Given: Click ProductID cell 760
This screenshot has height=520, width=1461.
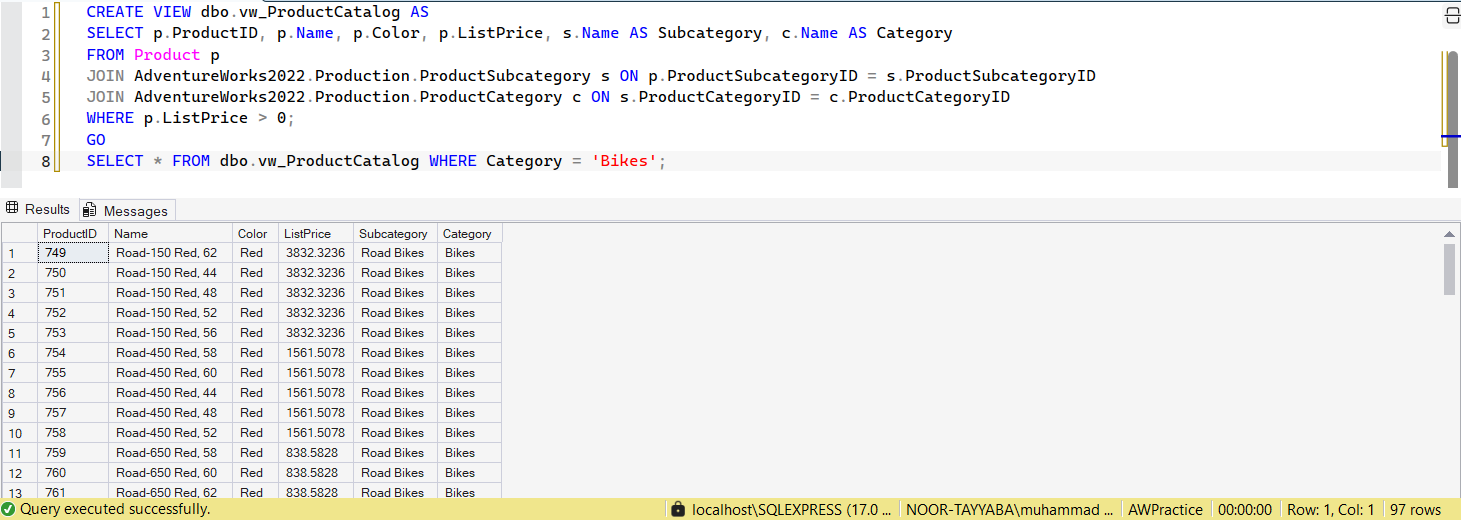Looking at the screenshot, I should [73, 473].
